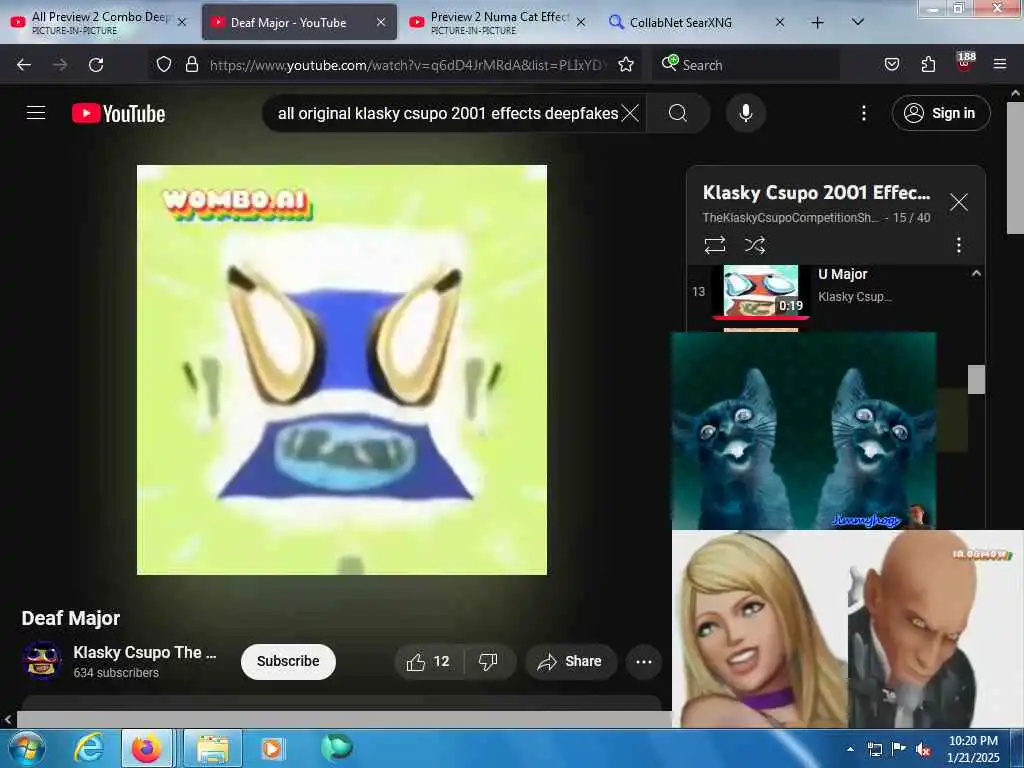The image size is (1024, 768).
Task: Open the Klasky Csupo channel avatar
Action: click(x=42, y=661)
